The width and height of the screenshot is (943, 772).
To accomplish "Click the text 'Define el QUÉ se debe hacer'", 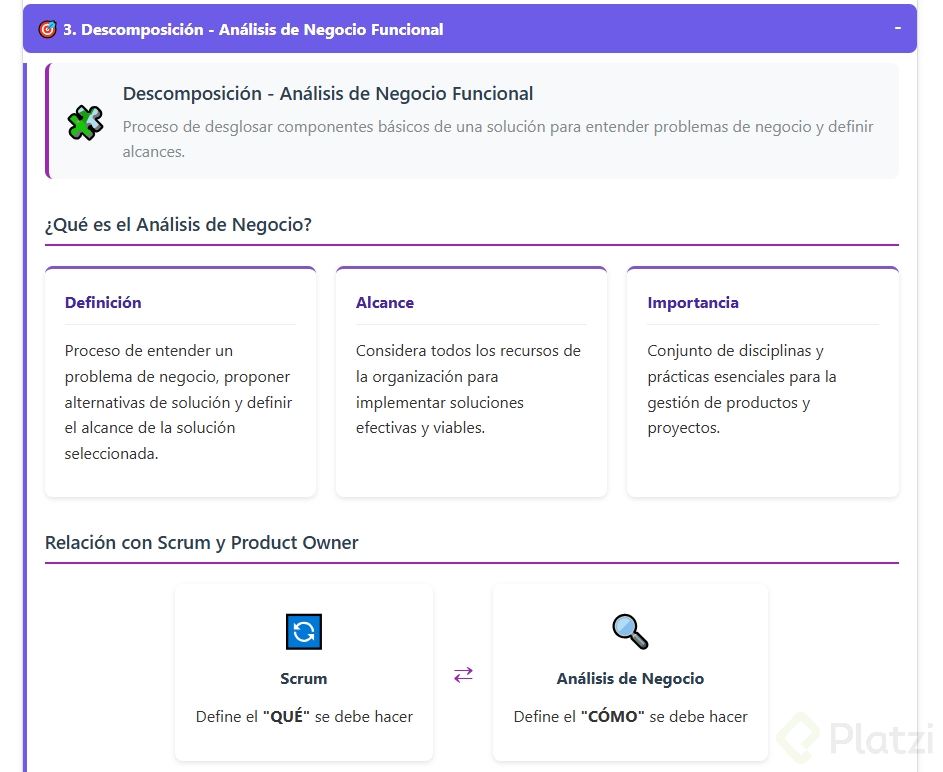I will pos(304,717).
